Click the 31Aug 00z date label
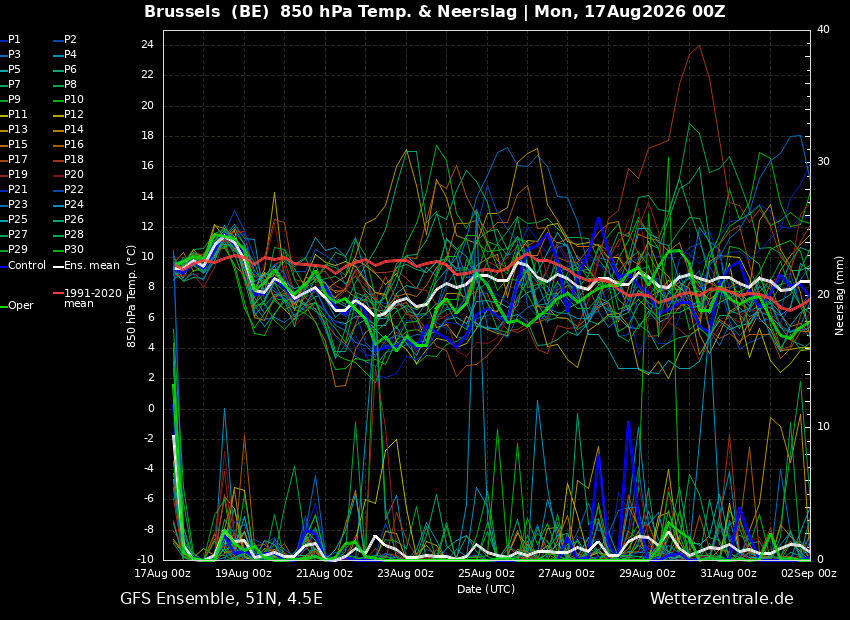Image resolution: width=850 pixels, height=620 pixels. [729, 573]
